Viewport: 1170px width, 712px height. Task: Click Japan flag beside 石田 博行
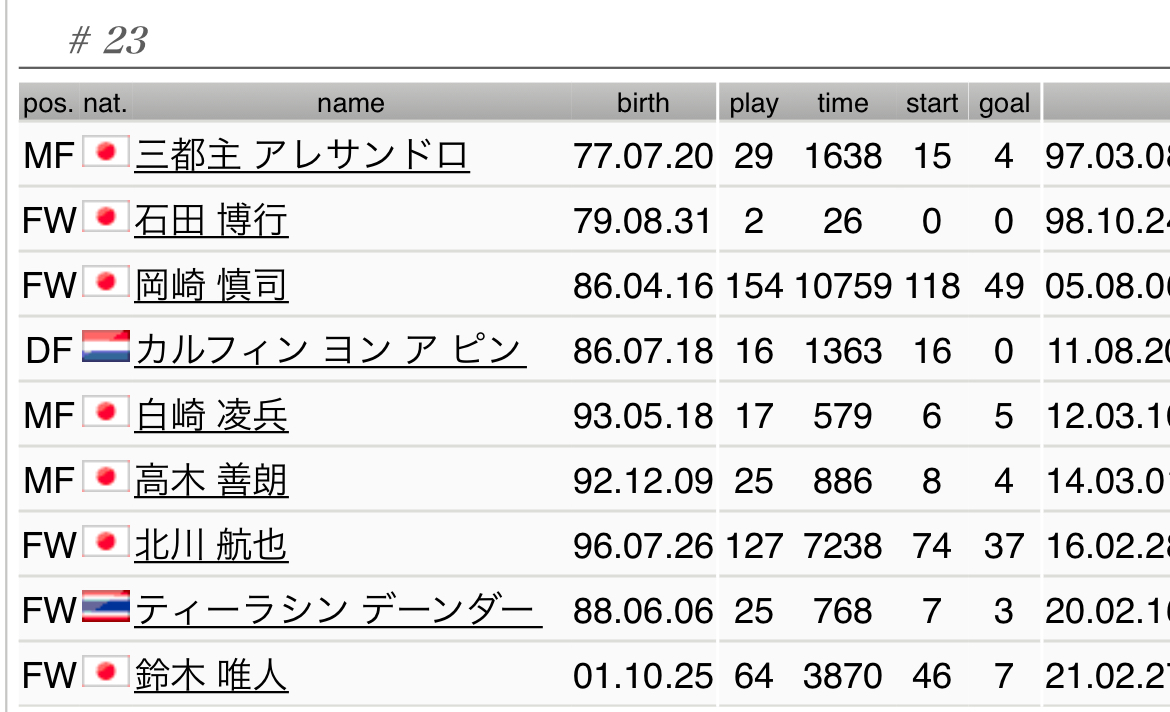[105, 216]
